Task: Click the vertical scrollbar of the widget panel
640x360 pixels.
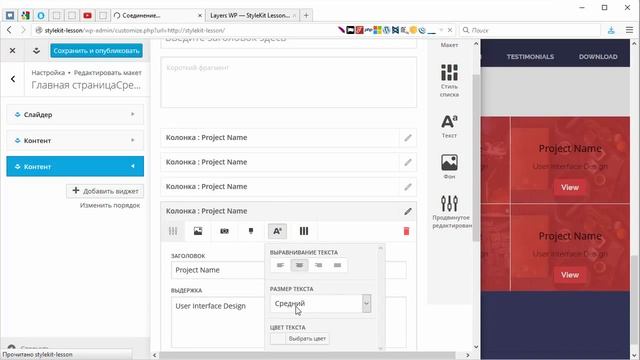Action: (476, 158)
